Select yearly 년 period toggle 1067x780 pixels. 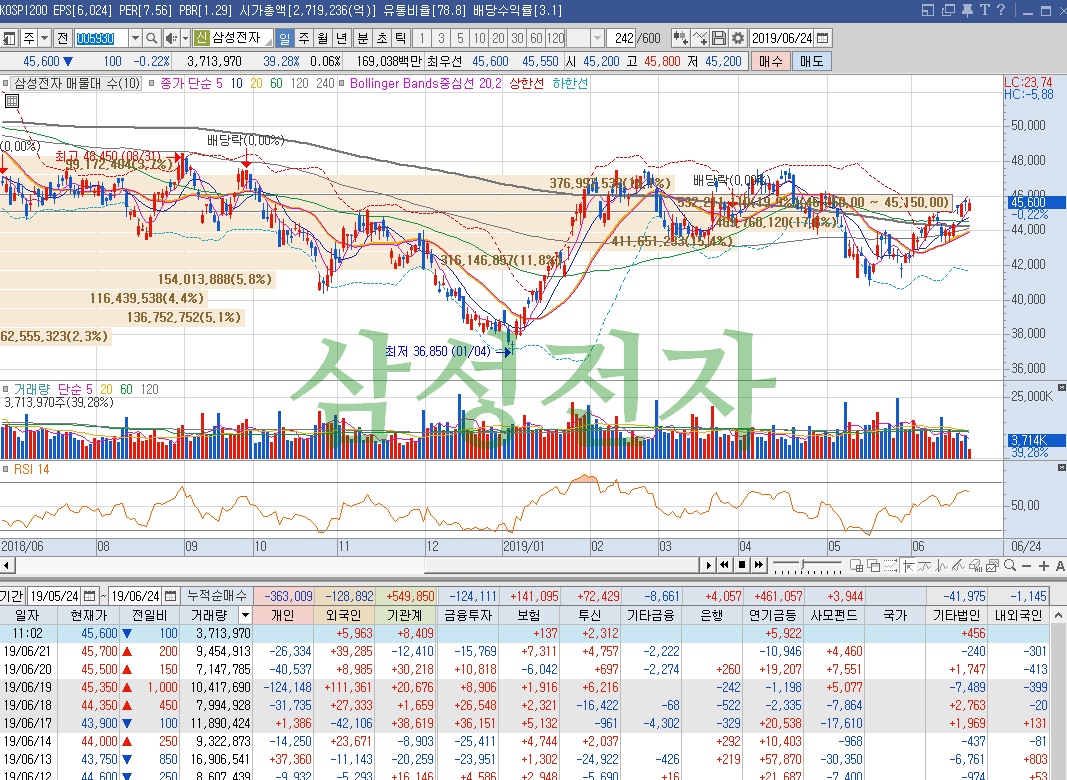(342, 38)
